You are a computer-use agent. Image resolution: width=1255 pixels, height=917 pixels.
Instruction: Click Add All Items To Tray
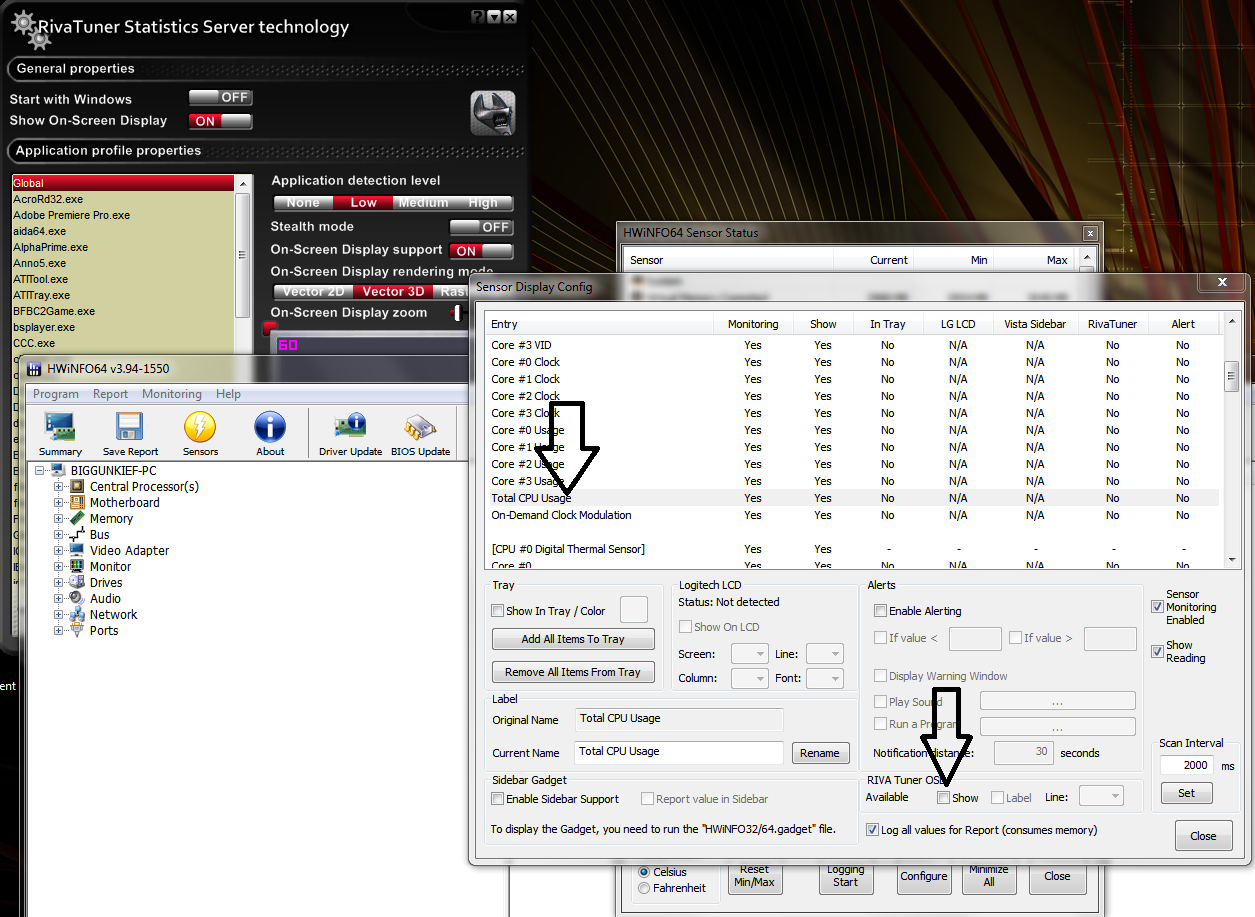point(573,639)
